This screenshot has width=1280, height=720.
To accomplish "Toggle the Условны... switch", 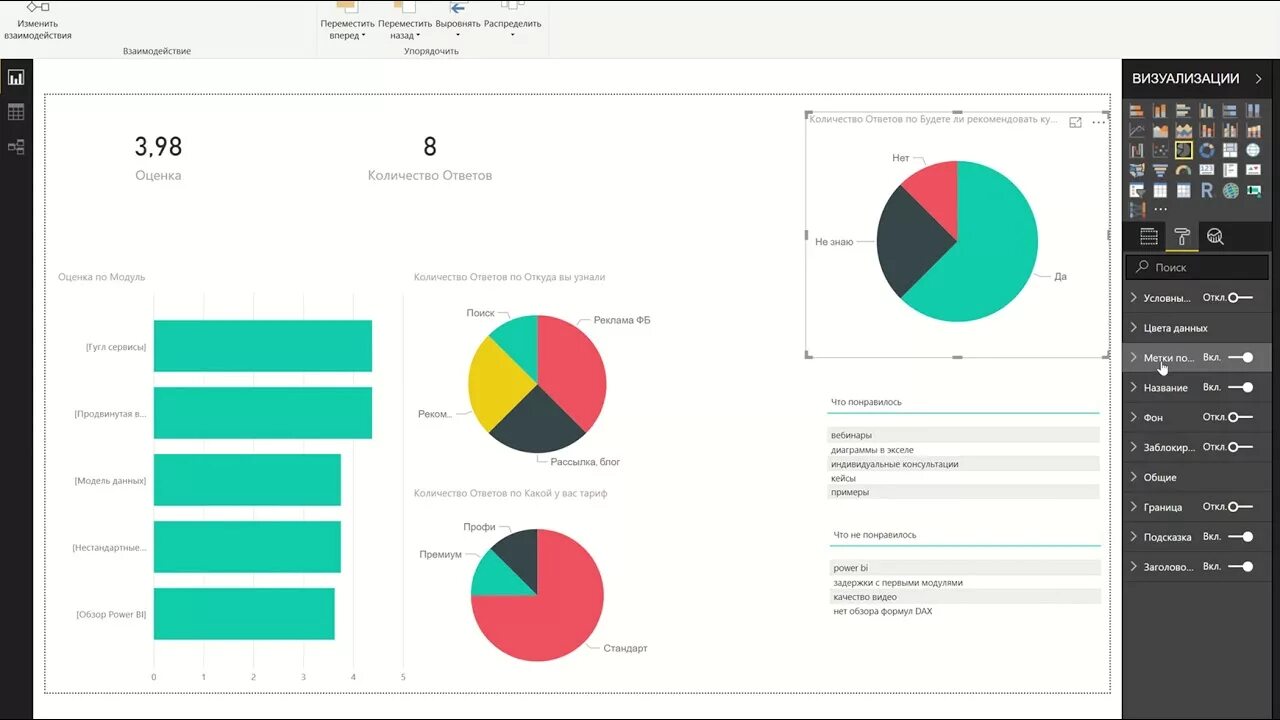I will (1240, 297).
